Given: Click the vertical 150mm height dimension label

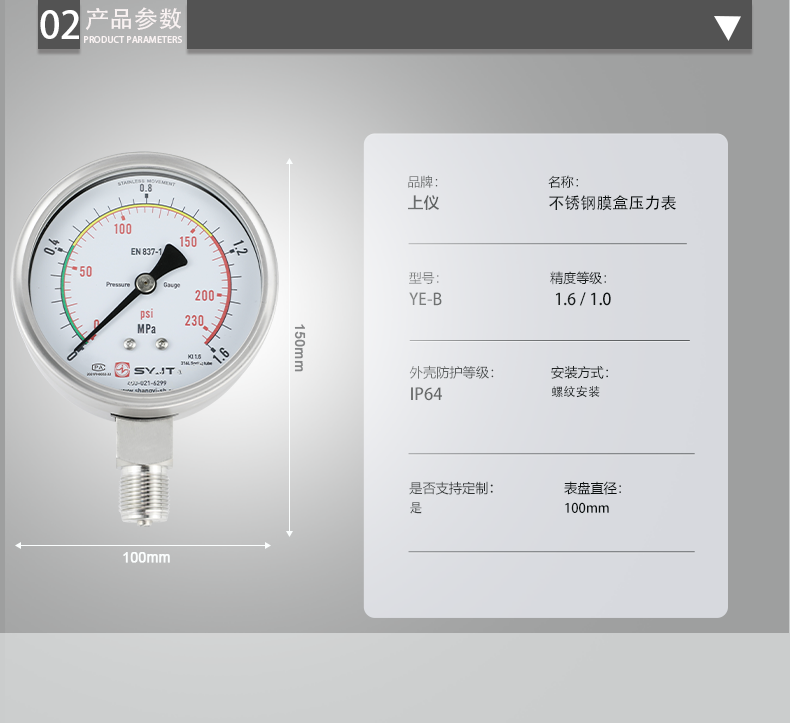Looking at the screenshot, I should coord(298,347).
